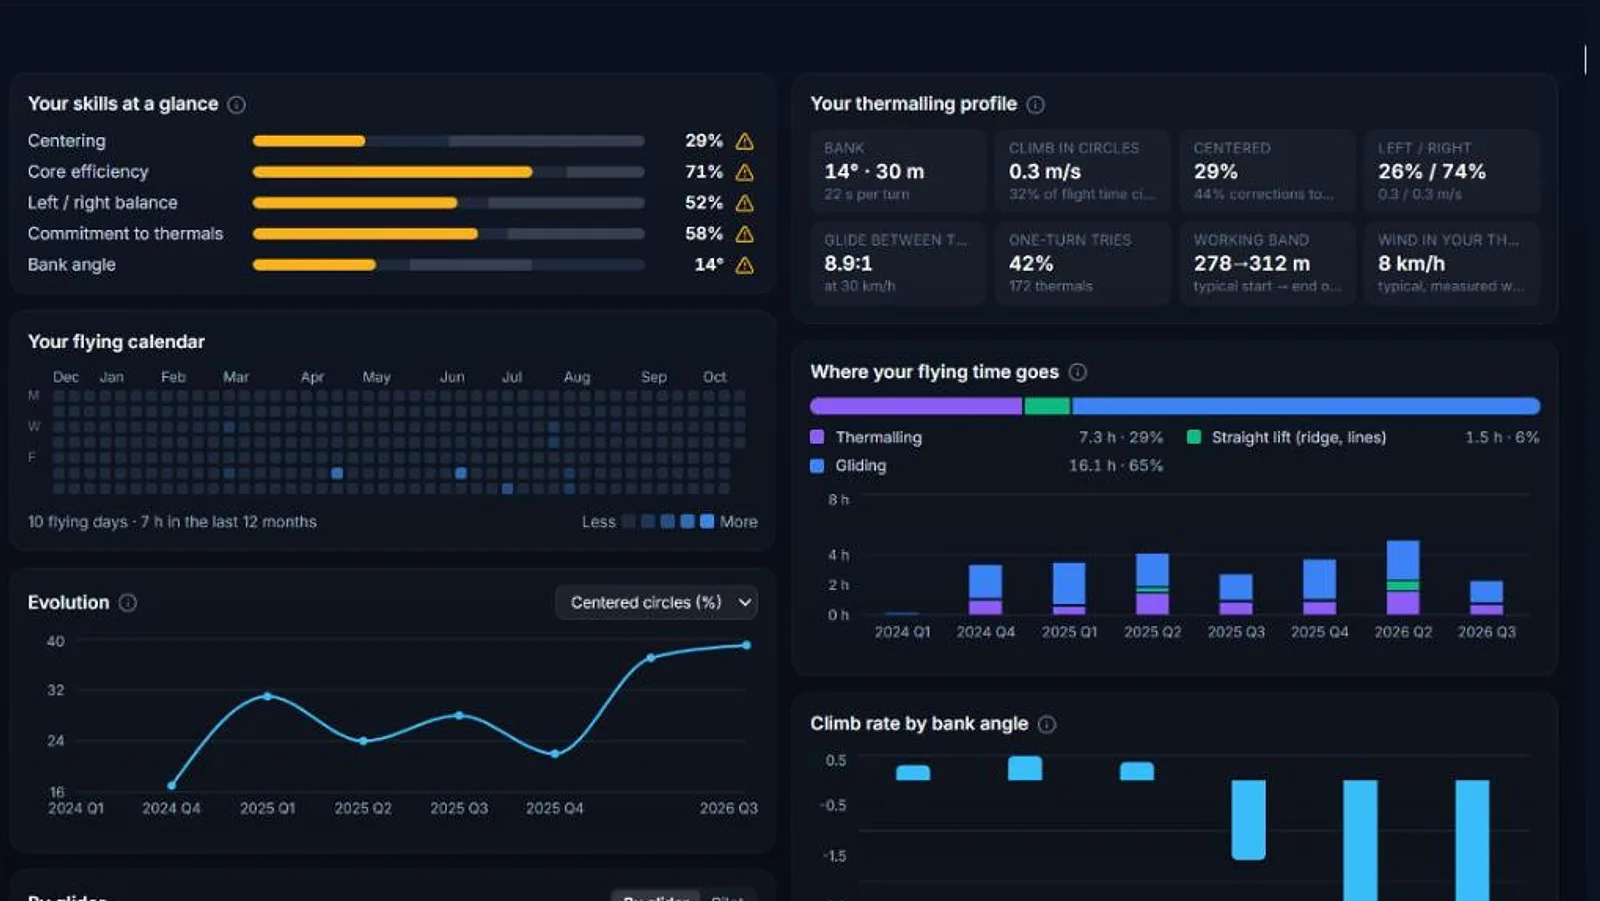The image size is (1600, 901).
Task: Click the 2026 Q3 data point on the Evolution line
Action: [746, 645]
